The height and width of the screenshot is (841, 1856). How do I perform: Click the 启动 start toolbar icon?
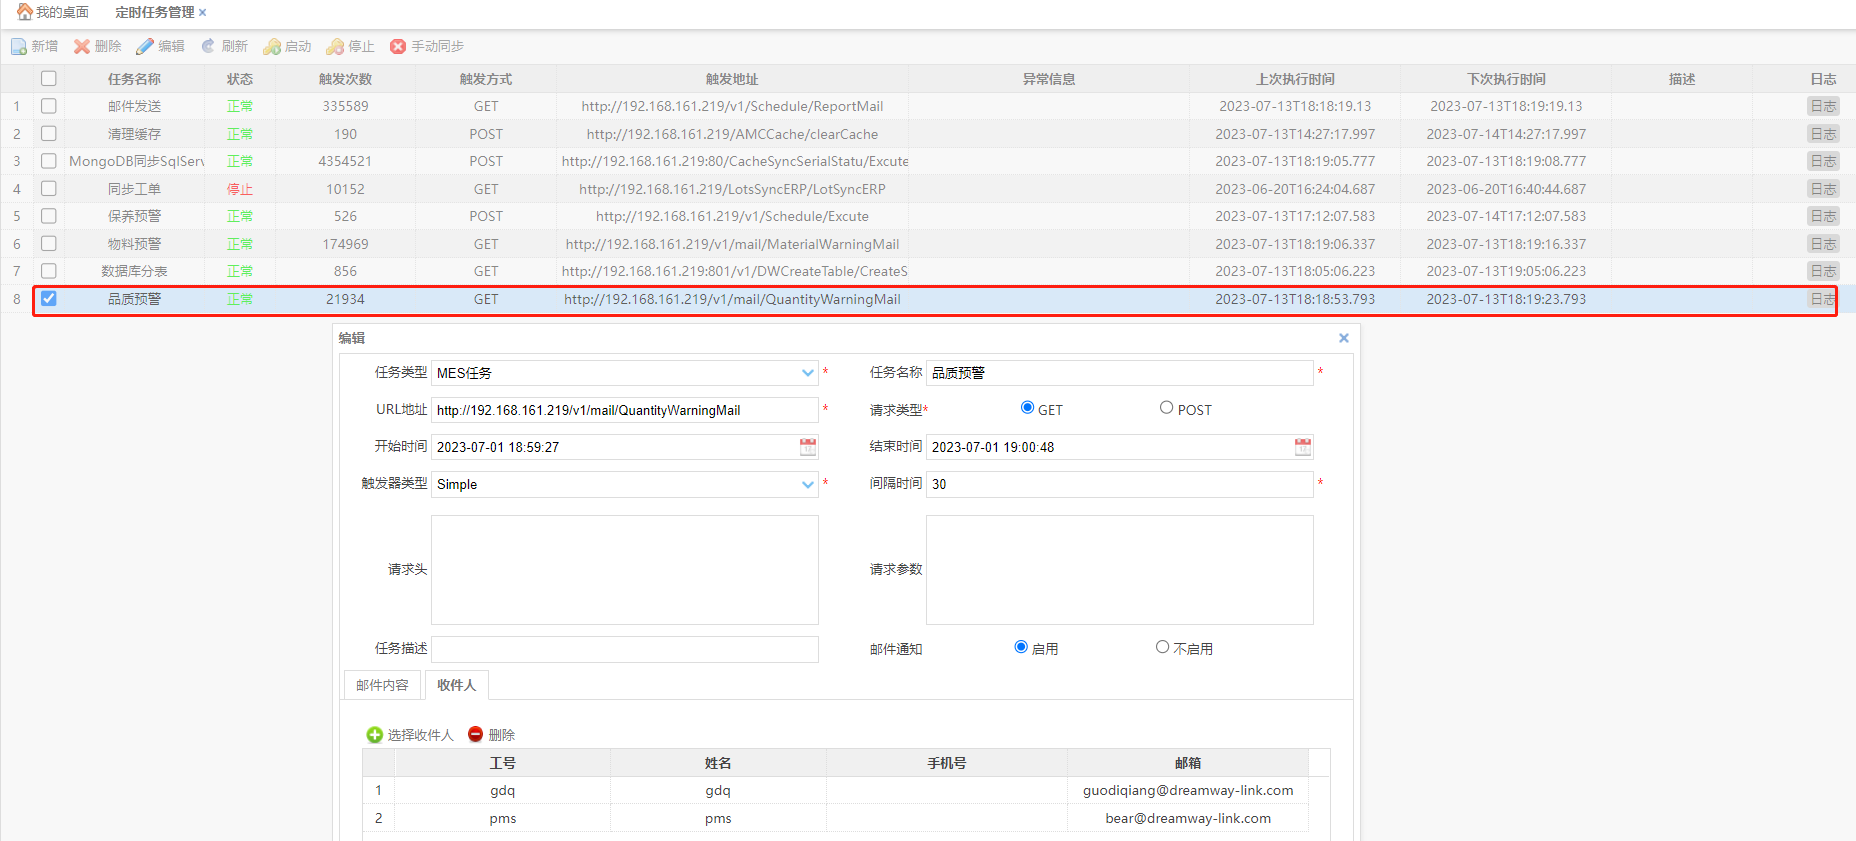tap(271, 47)
